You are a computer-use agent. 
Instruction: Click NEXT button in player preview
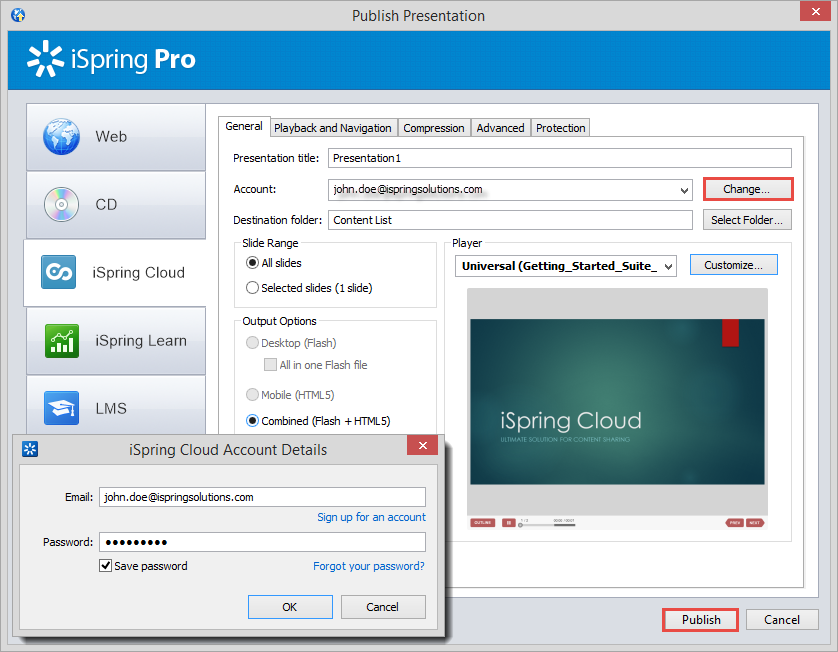coord(755,523)
